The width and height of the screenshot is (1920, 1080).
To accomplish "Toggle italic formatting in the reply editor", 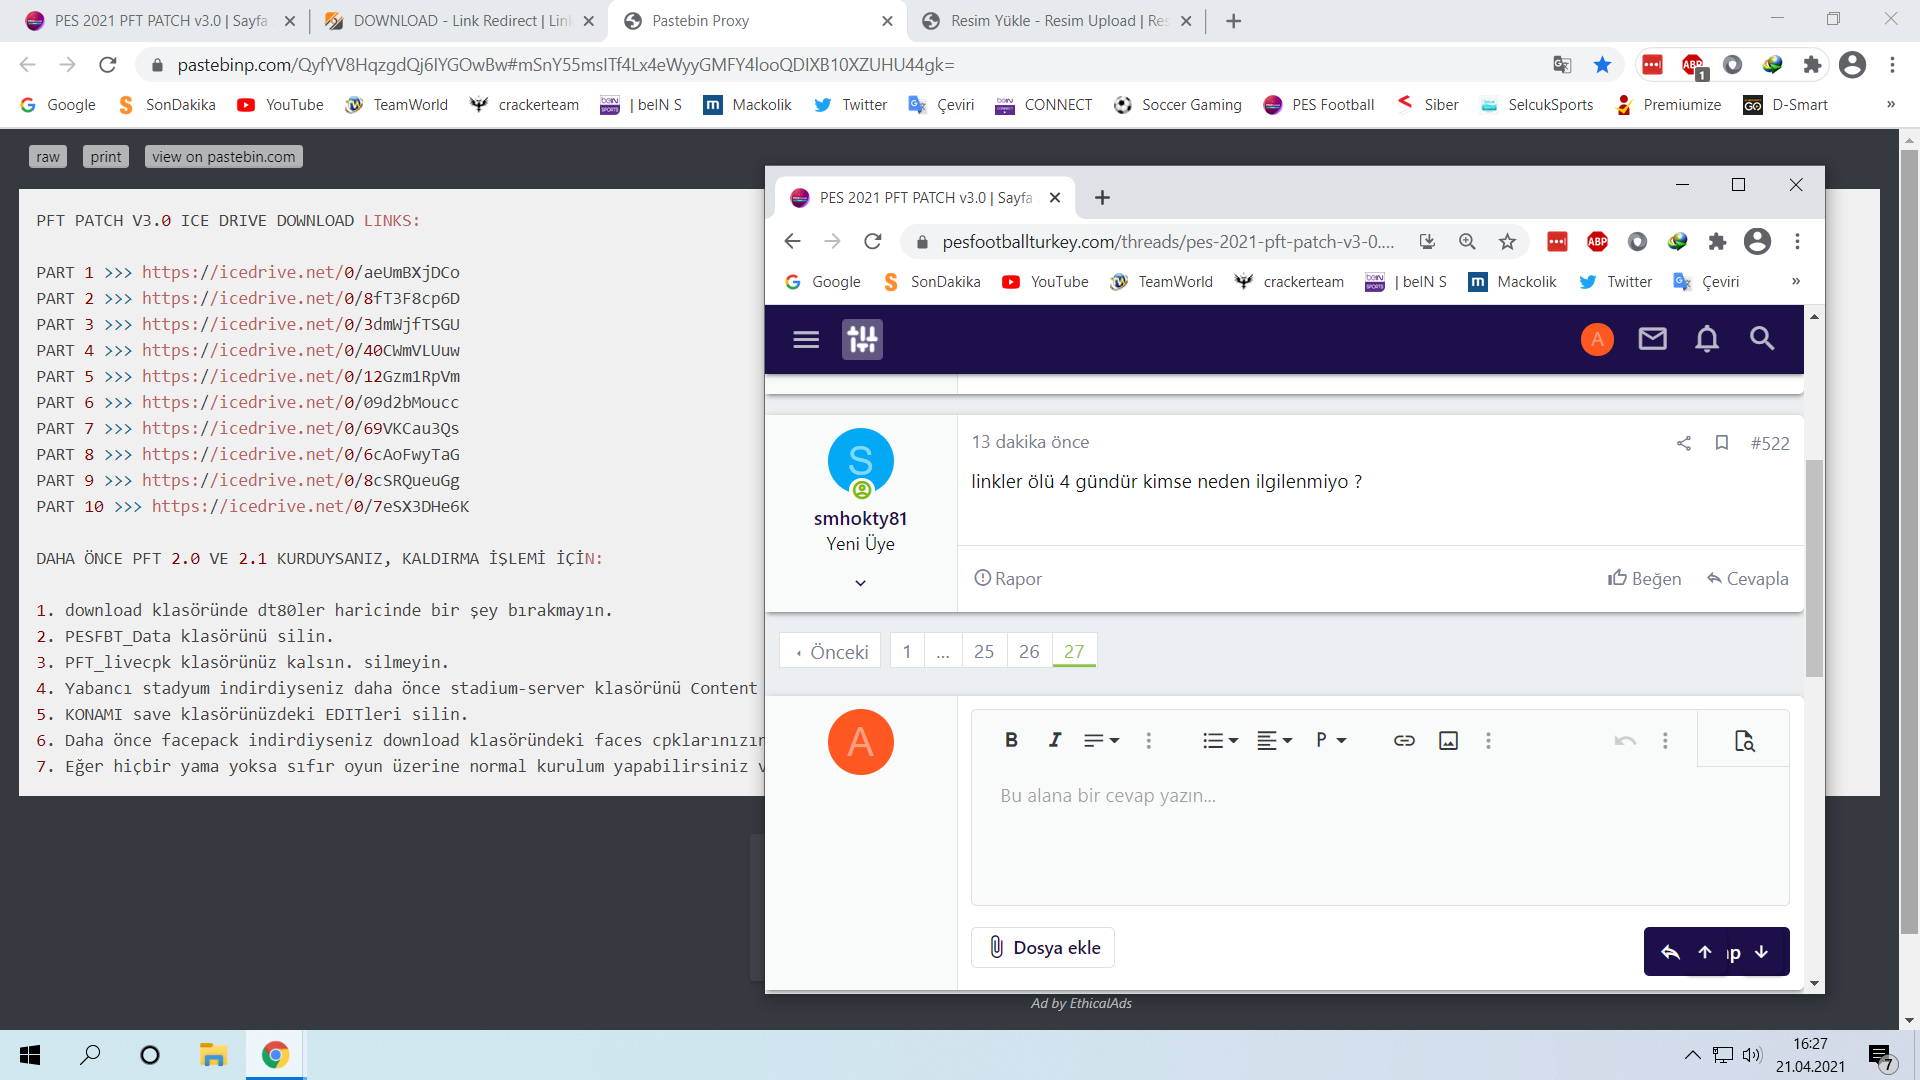I will click(1054, 740).
